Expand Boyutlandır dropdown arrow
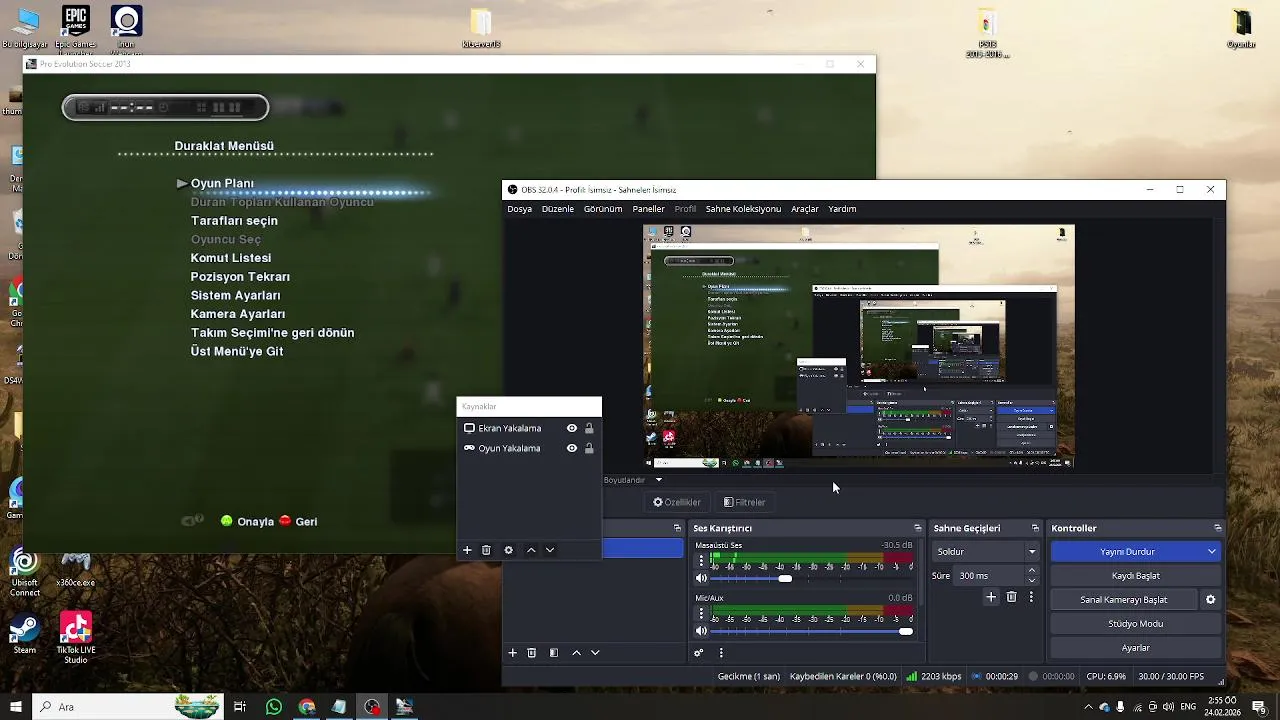1280x720 pixels. pyautogui.click(x=658, y=480)
